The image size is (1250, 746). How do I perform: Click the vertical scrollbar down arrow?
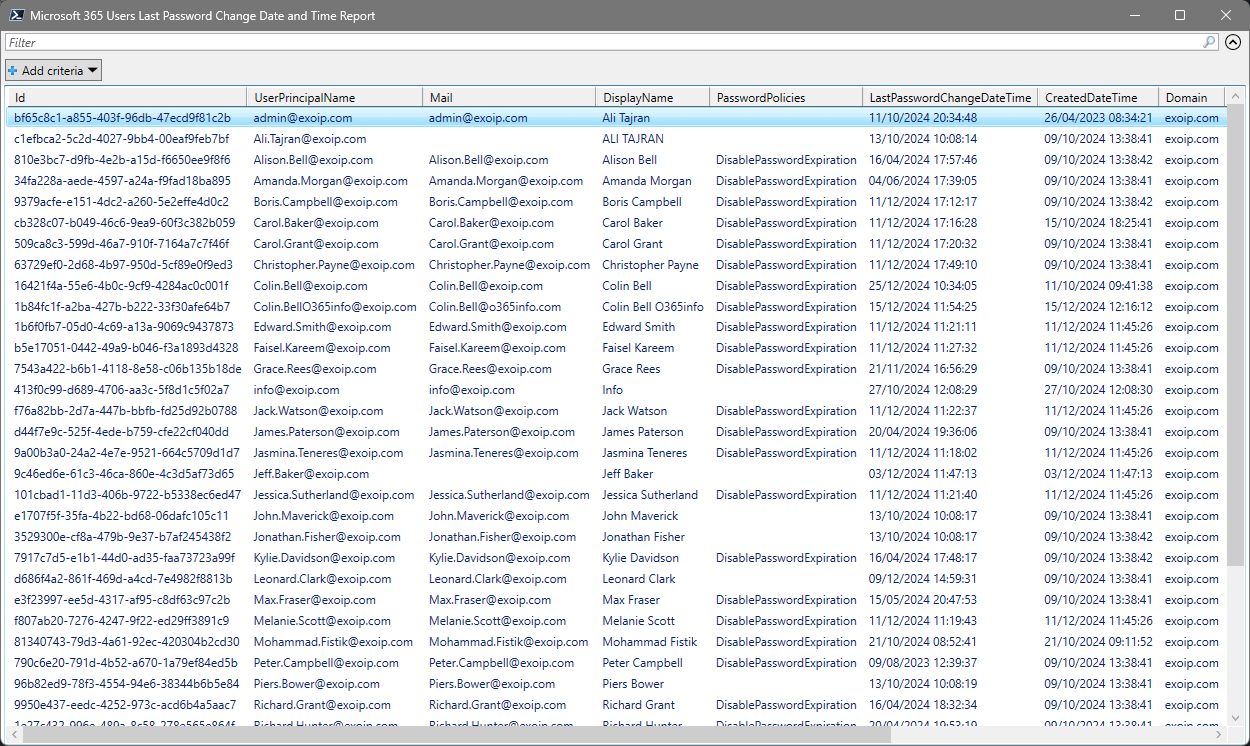pos(1234,719)
